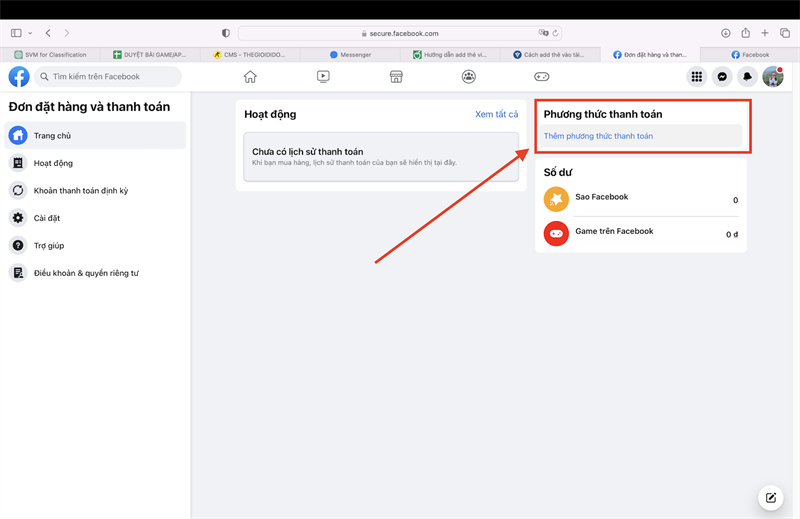Reload the page in Safari address bar
This screenshot has width=800, height=519.
click(x=555, y=33)
